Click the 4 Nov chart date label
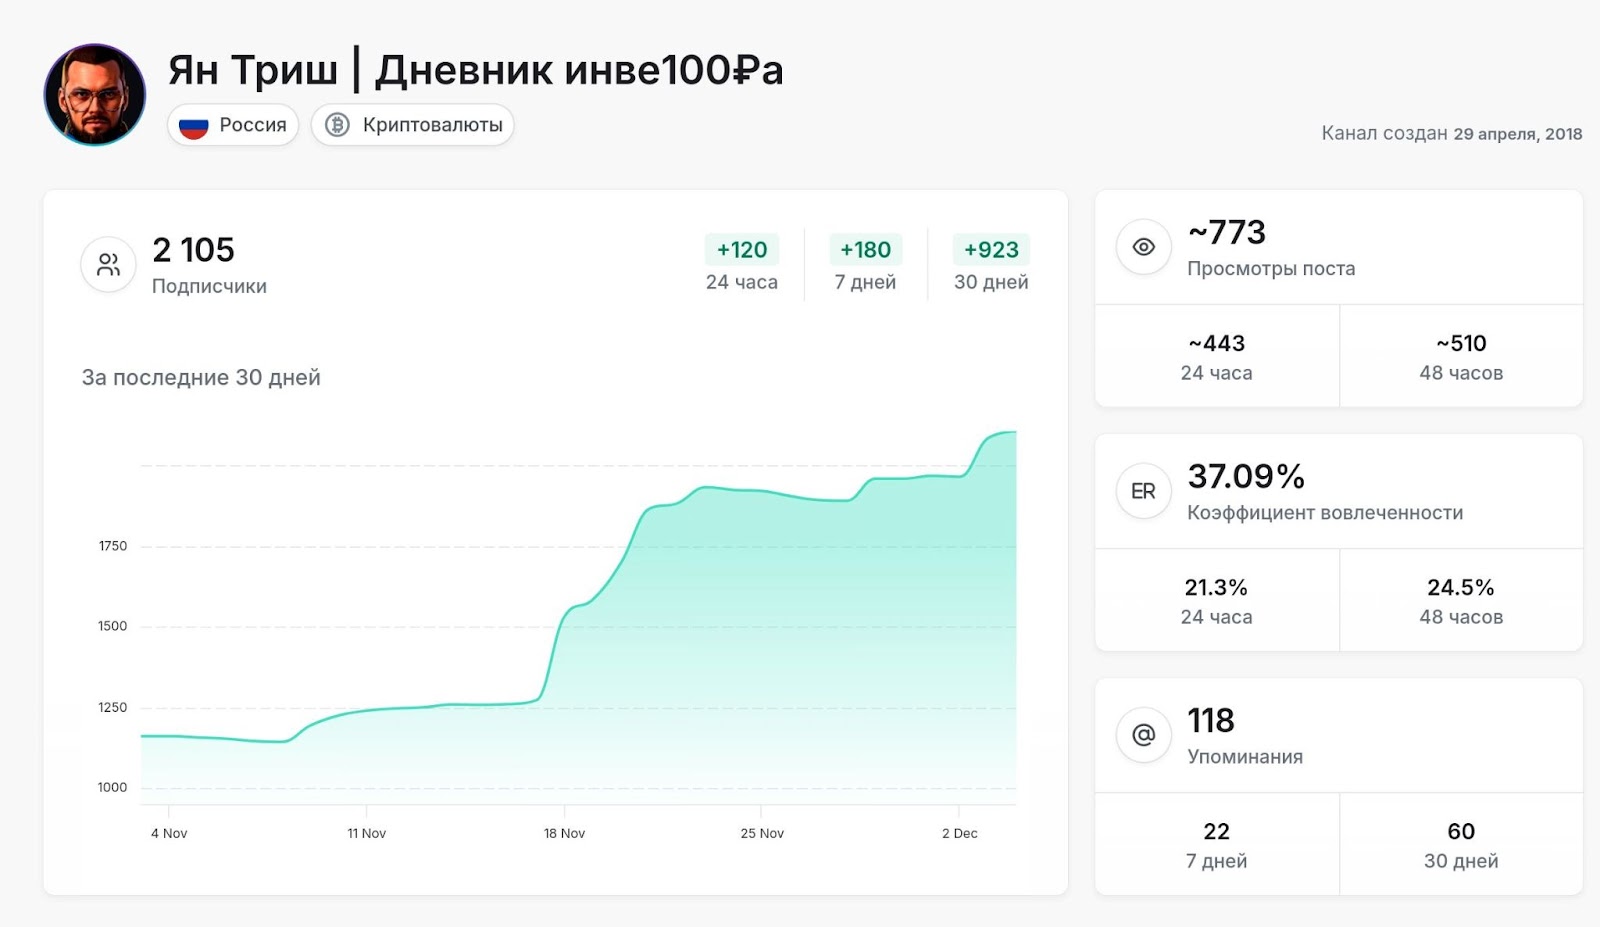The width and height of the screenshot is (1600, 927). tap(169, 833)
